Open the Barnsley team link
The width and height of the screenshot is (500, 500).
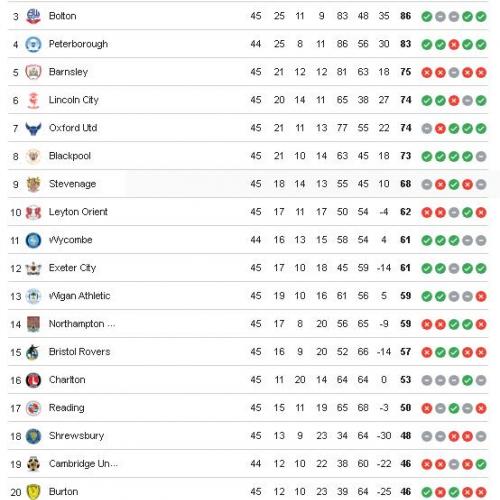[x=68, y=72]
